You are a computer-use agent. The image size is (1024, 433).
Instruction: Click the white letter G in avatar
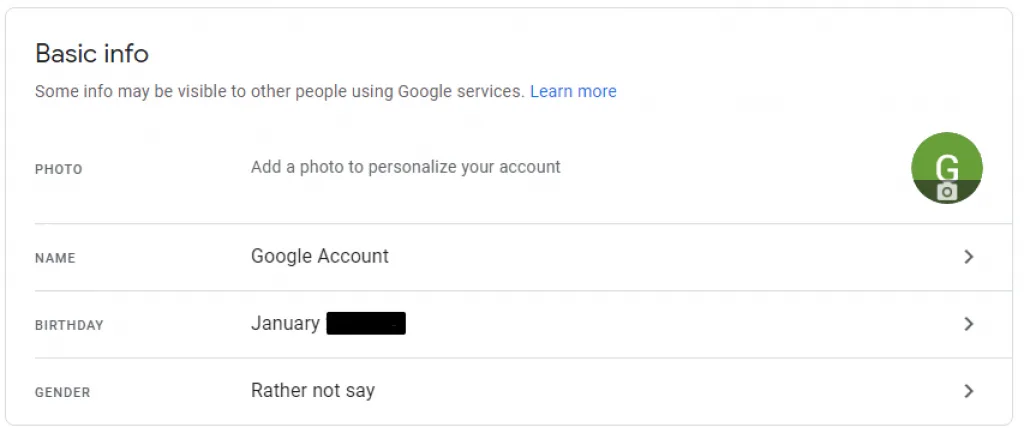(x=947, y=168)
